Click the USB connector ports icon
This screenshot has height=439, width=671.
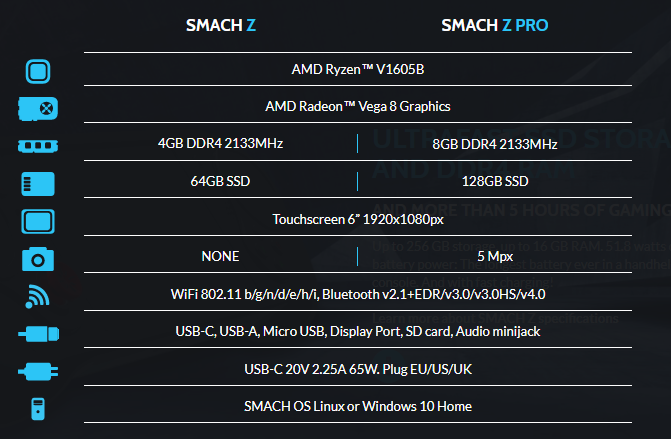click(38, 333)
